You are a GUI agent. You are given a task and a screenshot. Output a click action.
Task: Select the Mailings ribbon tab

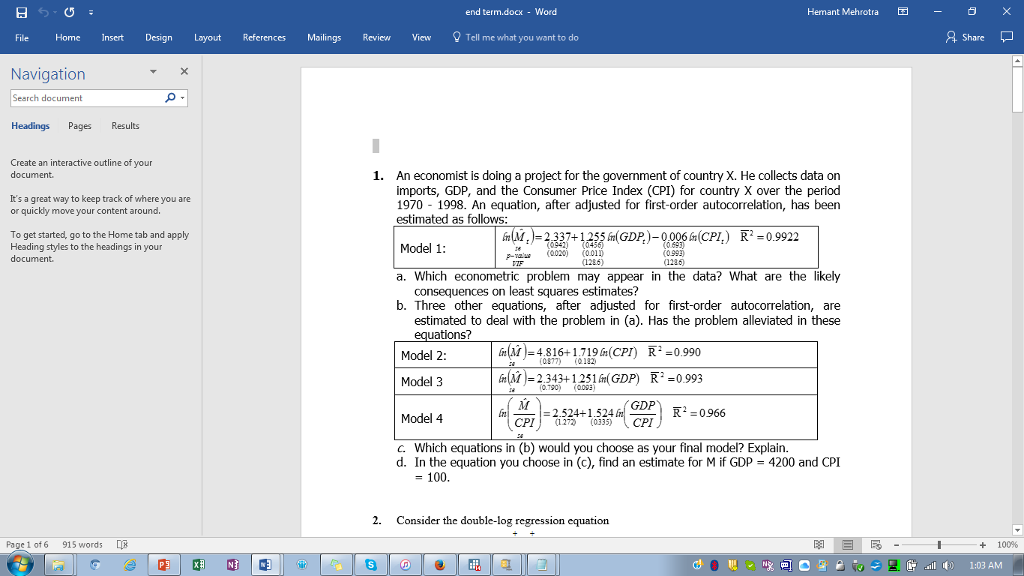pos(324,38)
